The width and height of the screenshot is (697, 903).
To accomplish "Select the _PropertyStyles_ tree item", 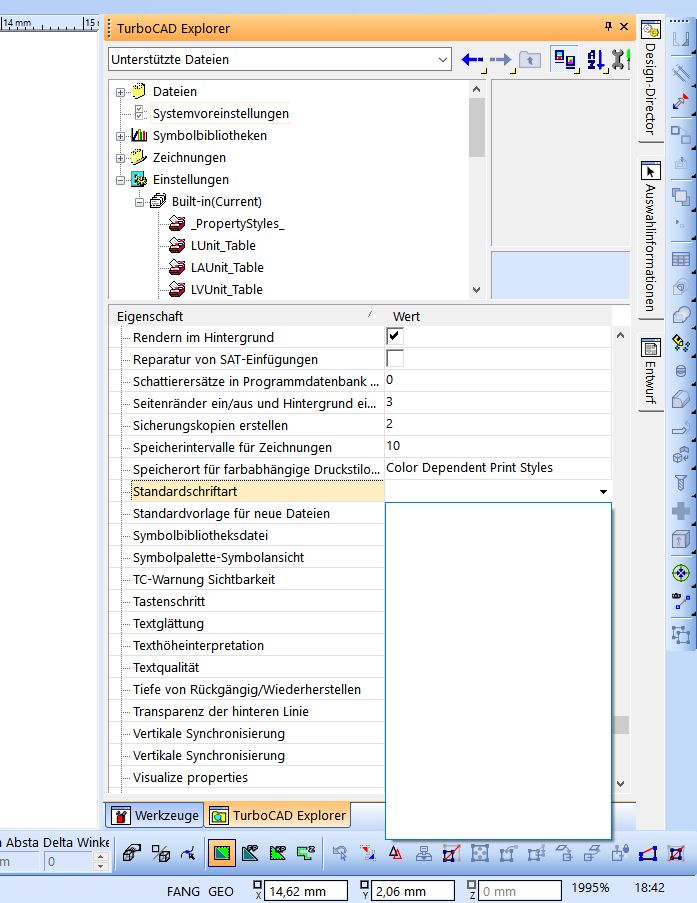I will (237, 223).
